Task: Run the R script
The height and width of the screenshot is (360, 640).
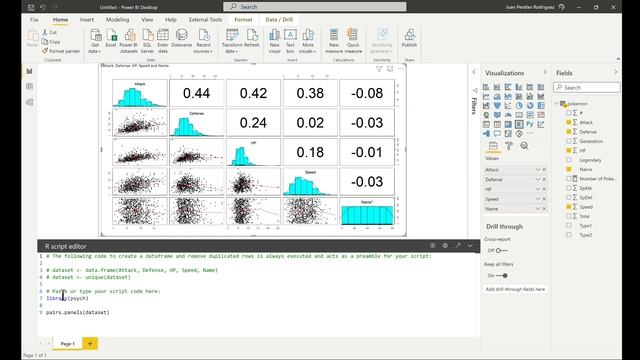Action: pyautogui.click(x=433, y=246)
